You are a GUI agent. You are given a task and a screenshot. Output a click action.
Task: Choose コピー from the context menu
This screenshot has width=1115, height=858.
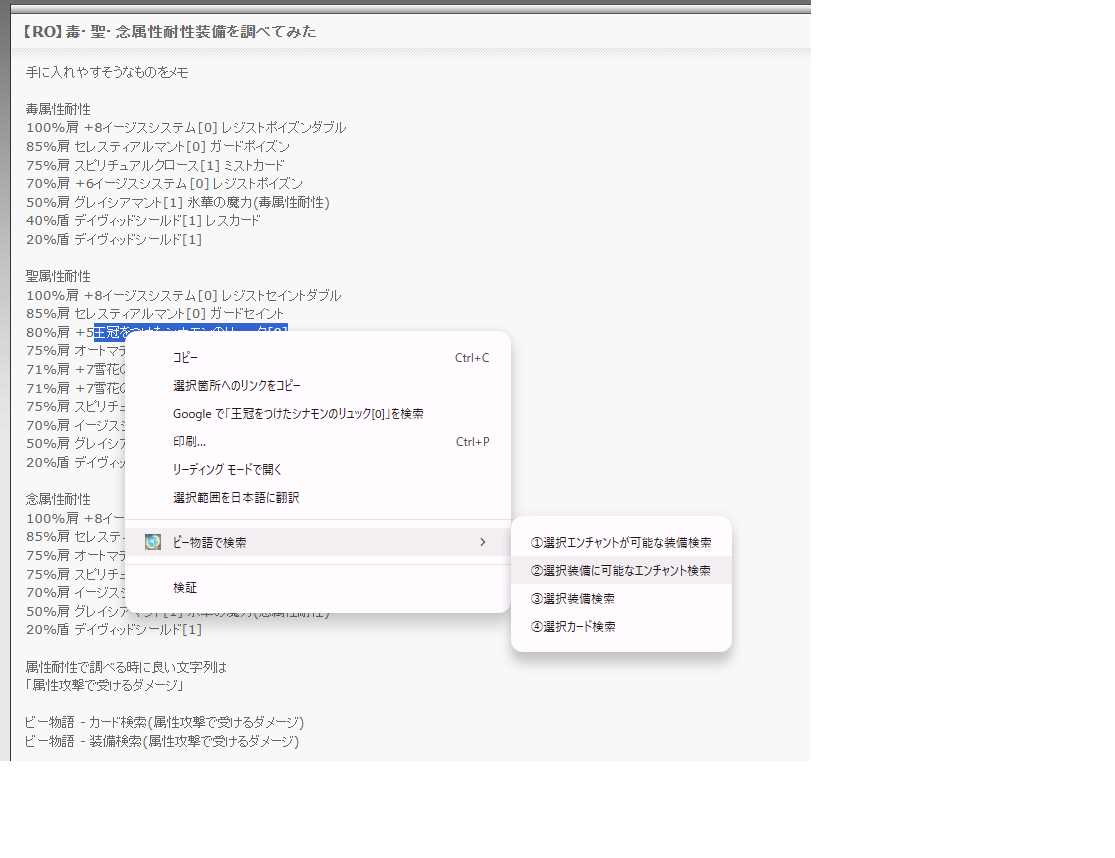(185, 358)
